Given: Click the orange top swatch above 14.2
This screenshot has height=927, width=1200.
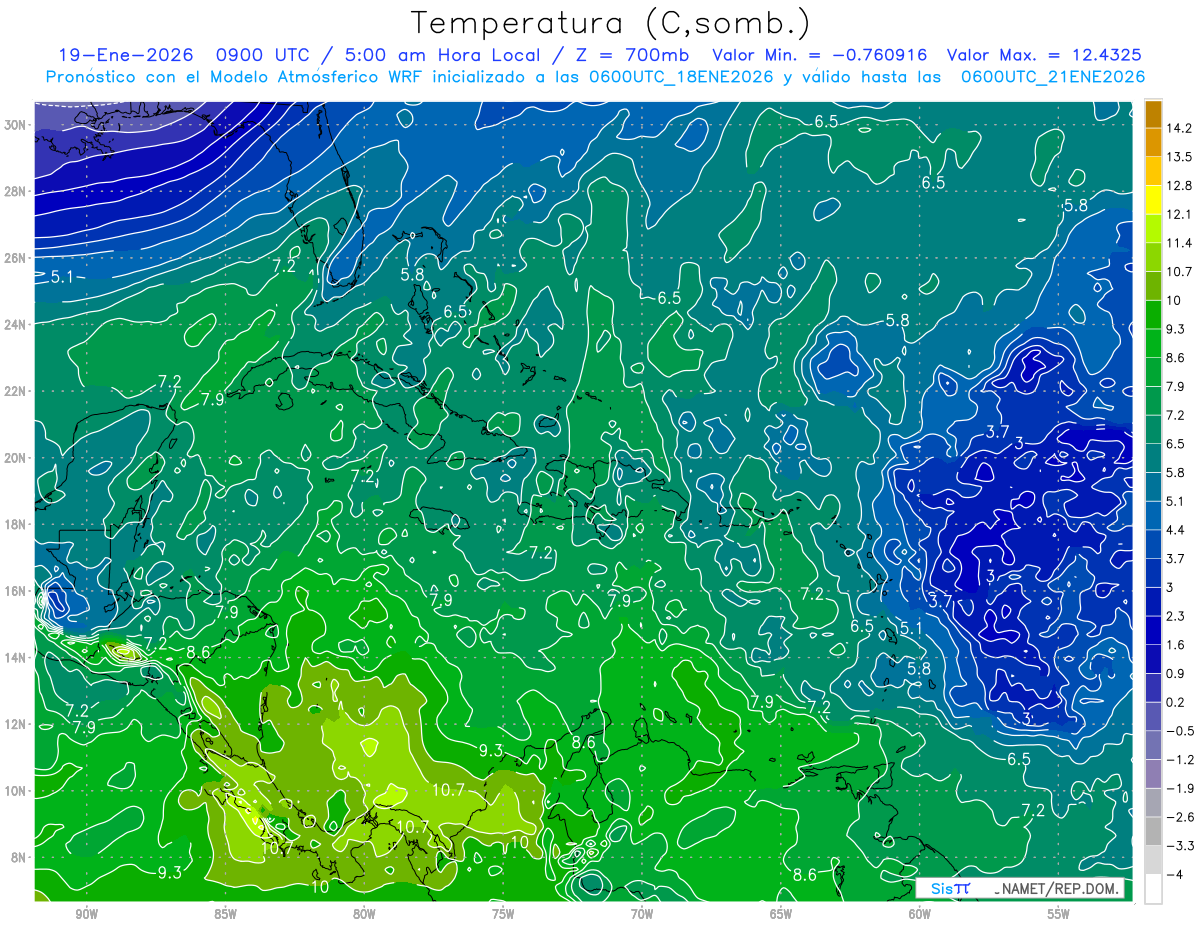Looking at the screenshot, I should tap(1153, 114).
